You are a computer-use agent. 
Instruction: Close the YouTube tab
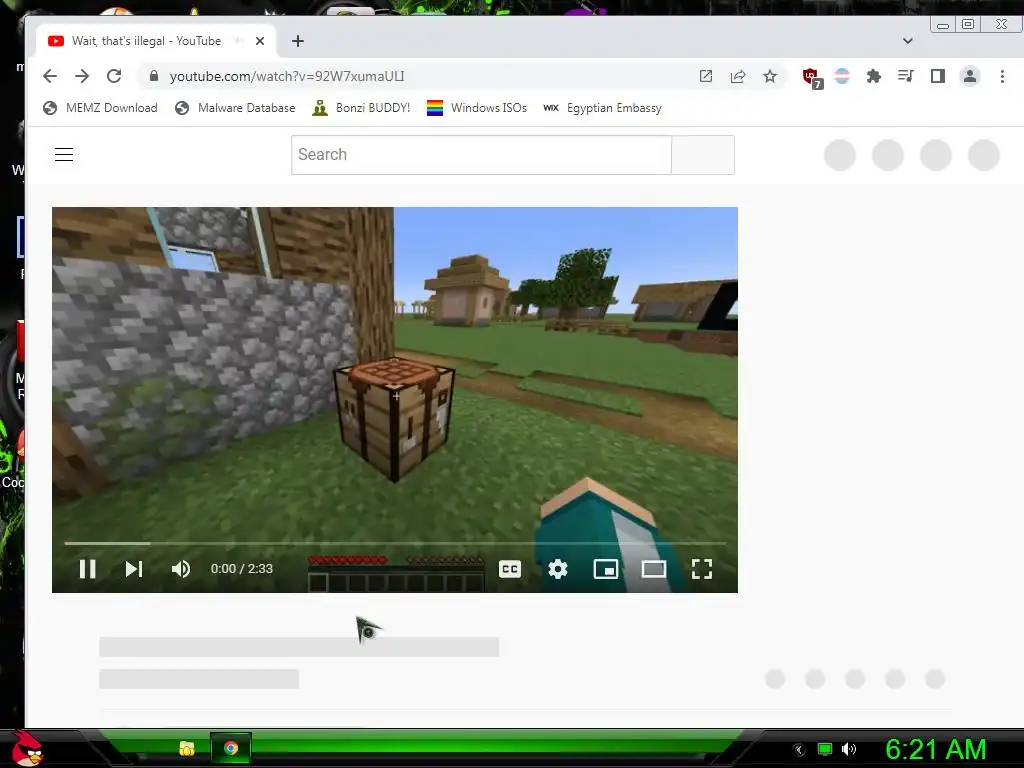click(x=260, y=41)
